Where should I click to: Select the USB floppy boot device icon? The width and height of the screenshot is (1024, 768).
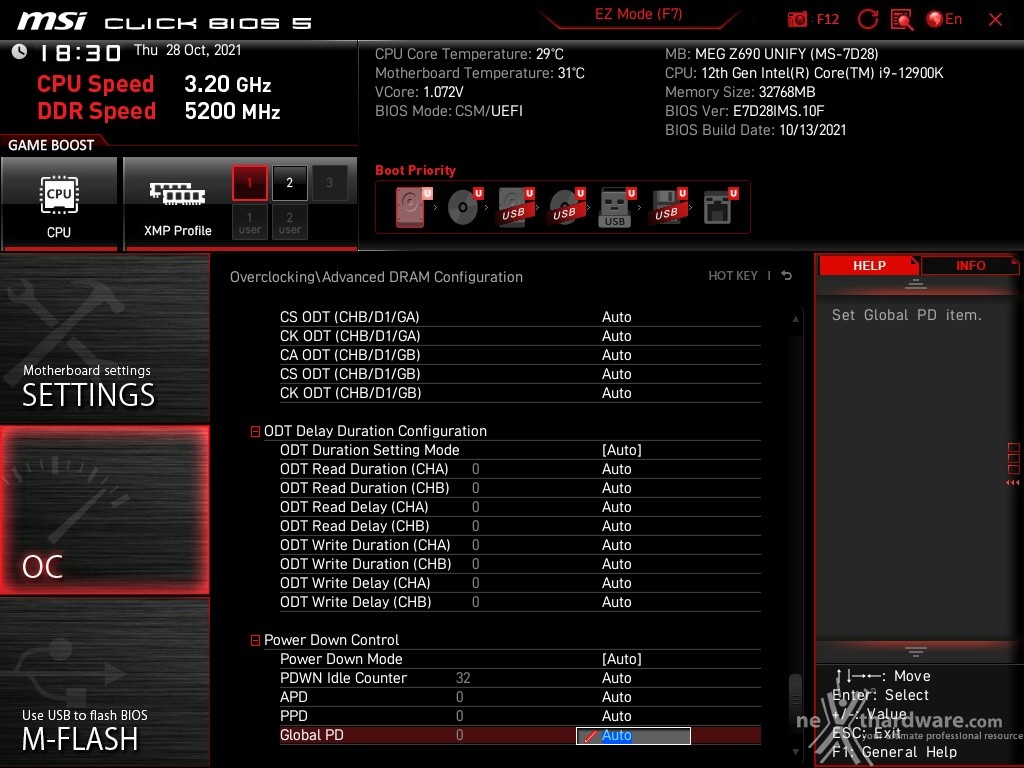[668, 206]
